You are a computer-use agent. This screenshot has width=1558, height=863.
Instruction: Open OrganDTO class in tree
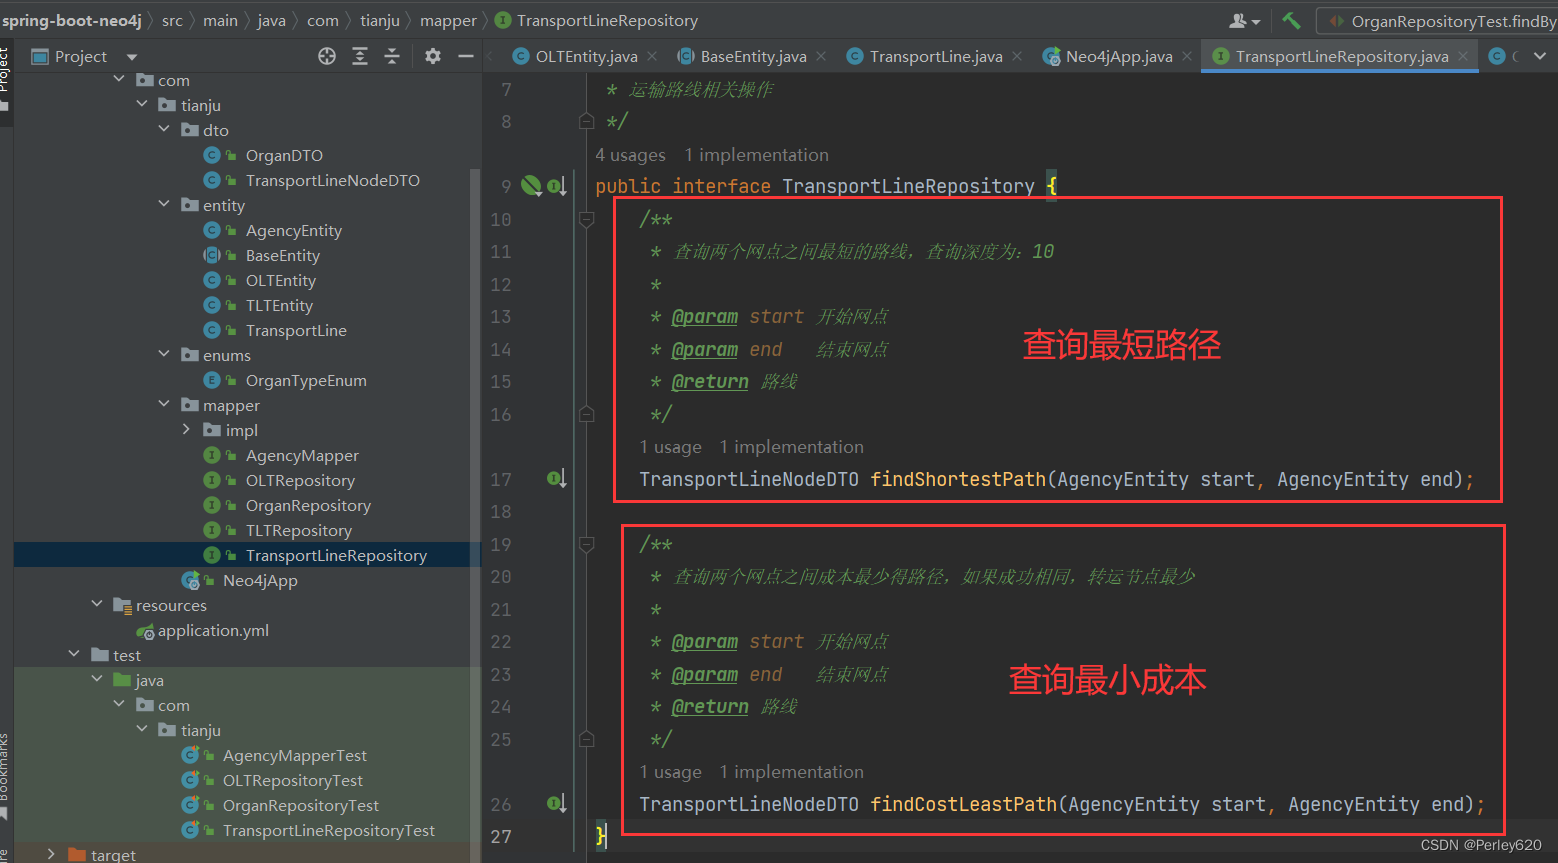tap(284, 155)
